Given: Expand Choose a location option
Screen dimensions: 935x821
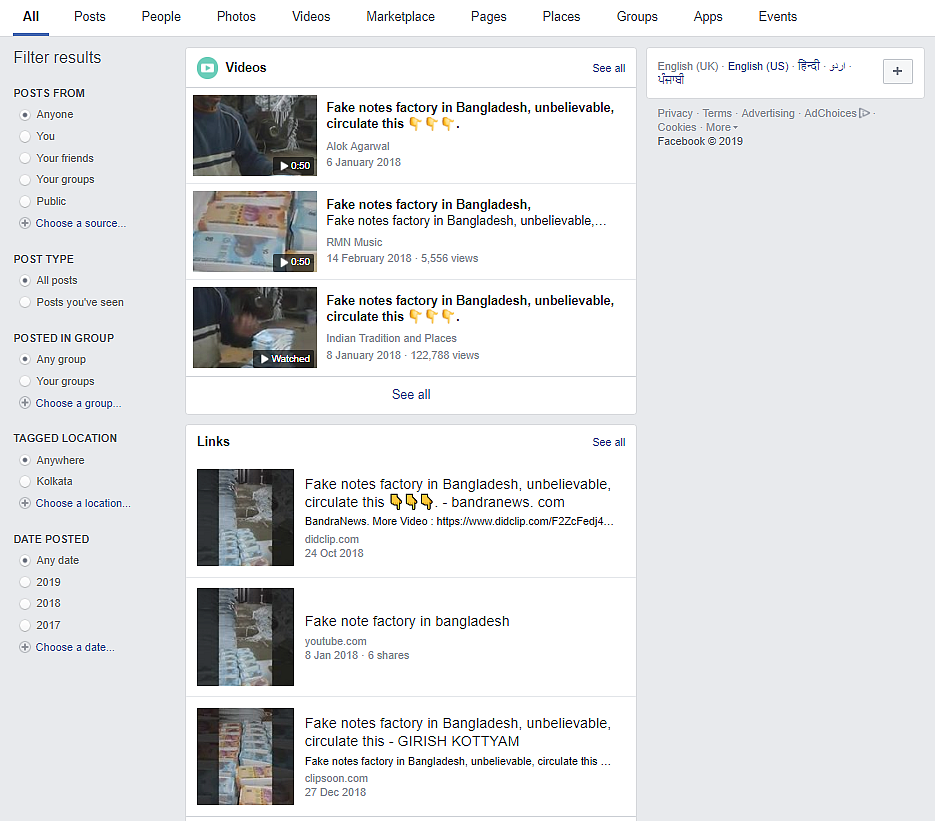Looking at the screenshot, I should 83,503.
